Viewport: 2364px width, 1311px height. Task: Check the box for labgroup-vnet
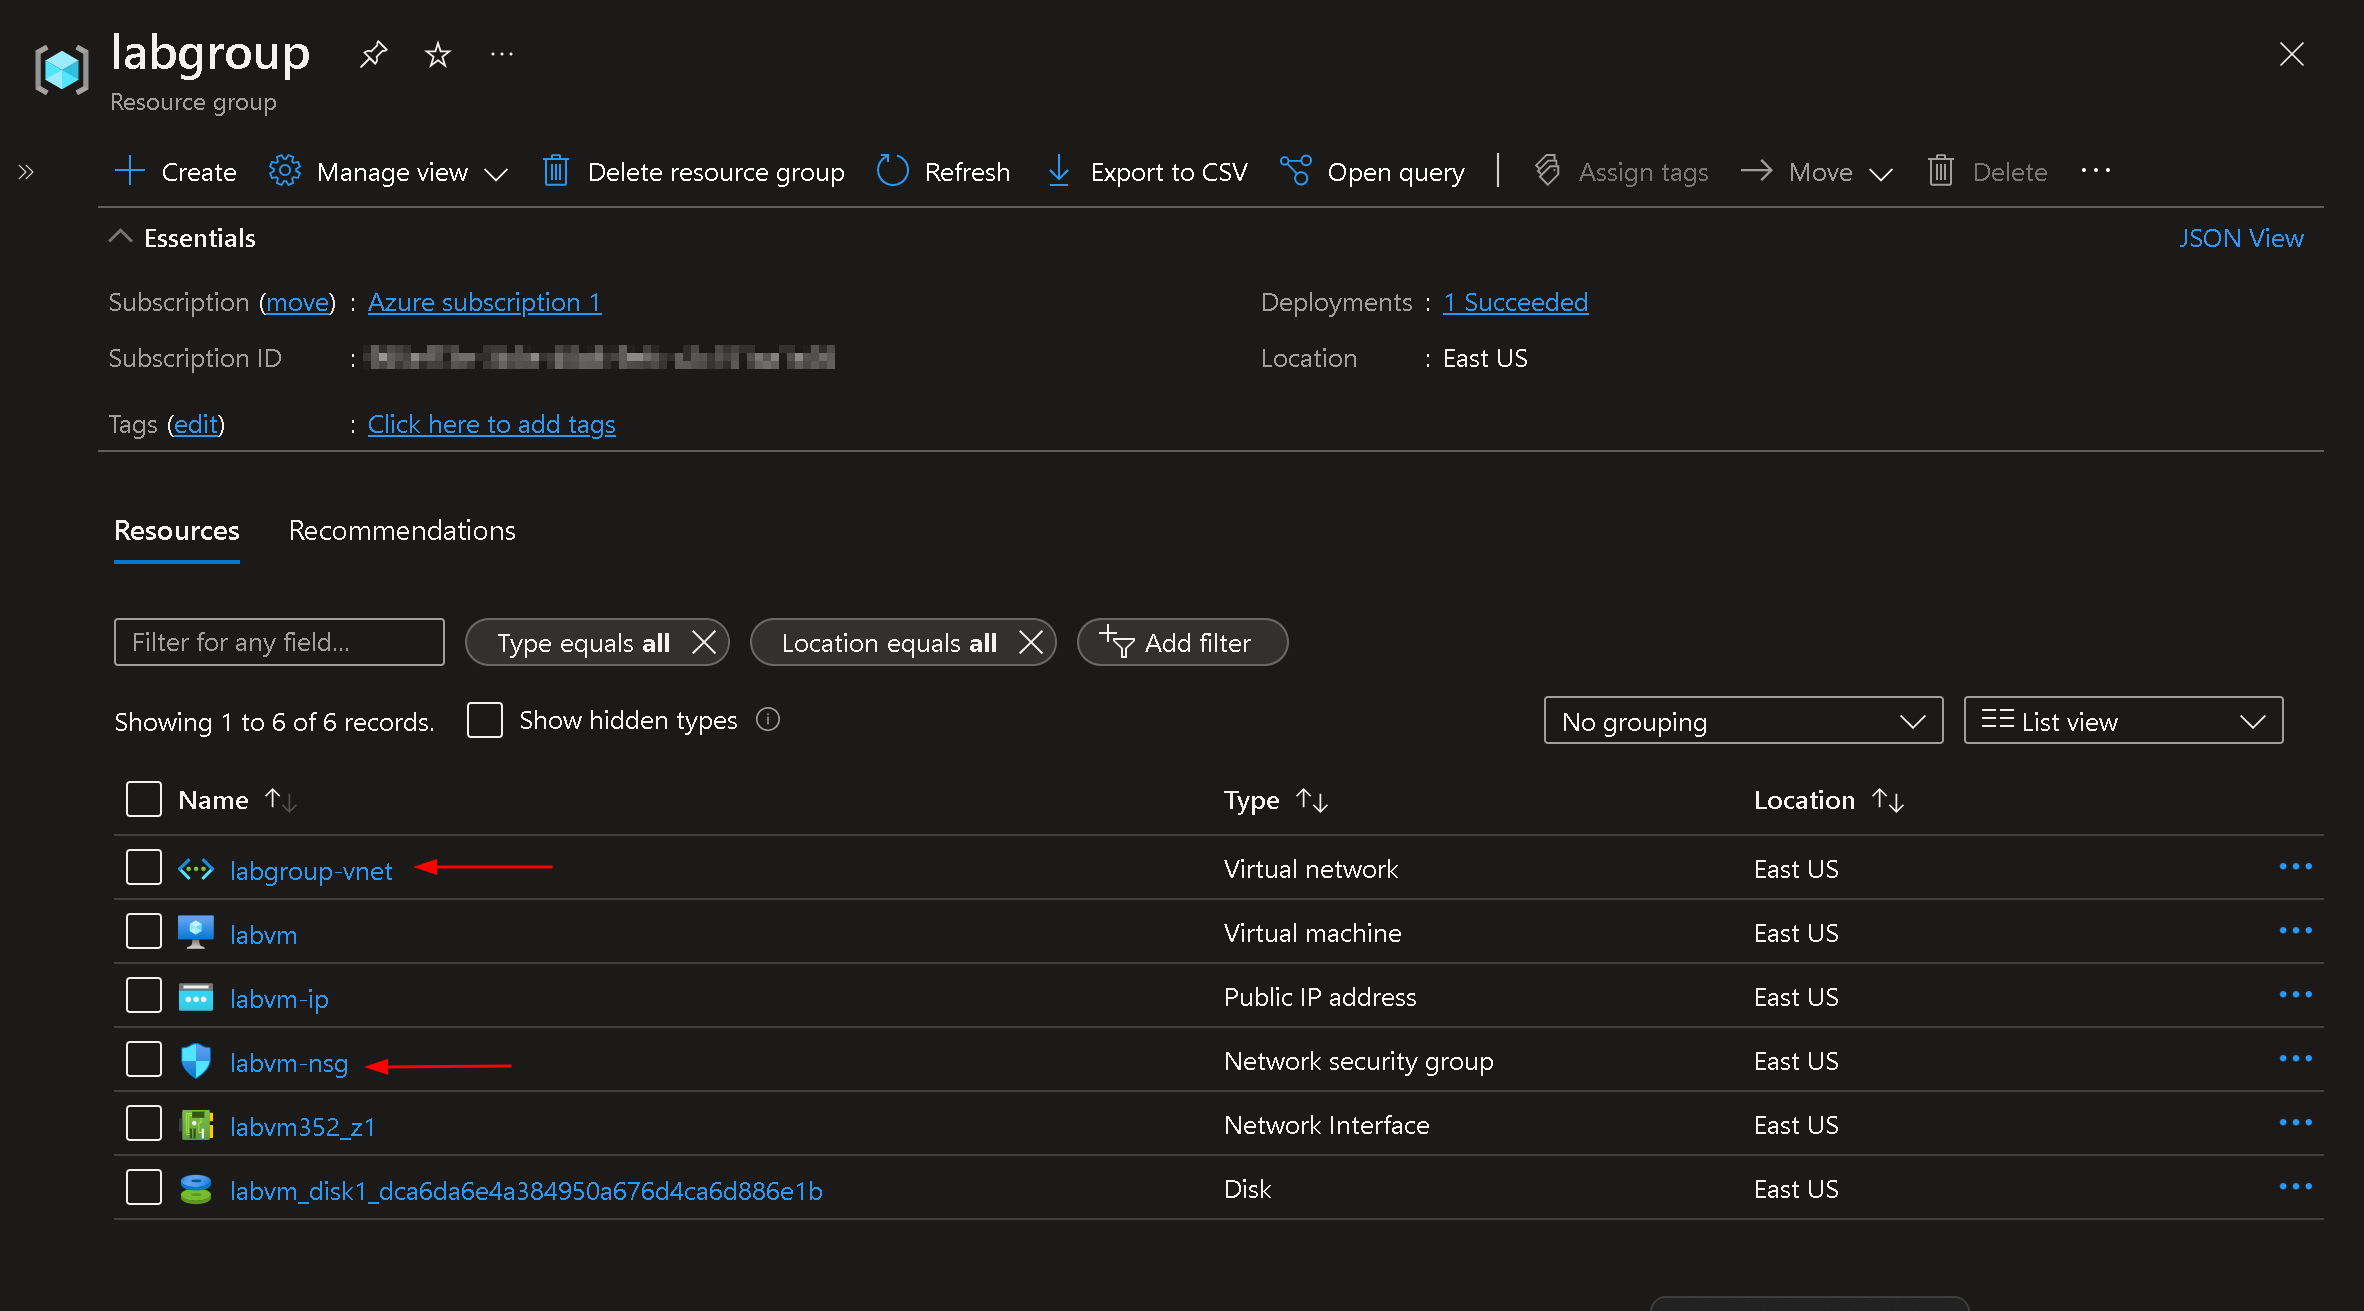pos(144,867)
